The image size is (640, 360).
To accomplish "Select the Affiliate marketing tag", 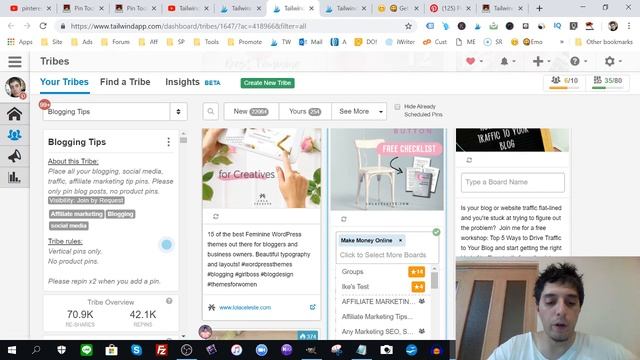I will (x=77, y=214).
